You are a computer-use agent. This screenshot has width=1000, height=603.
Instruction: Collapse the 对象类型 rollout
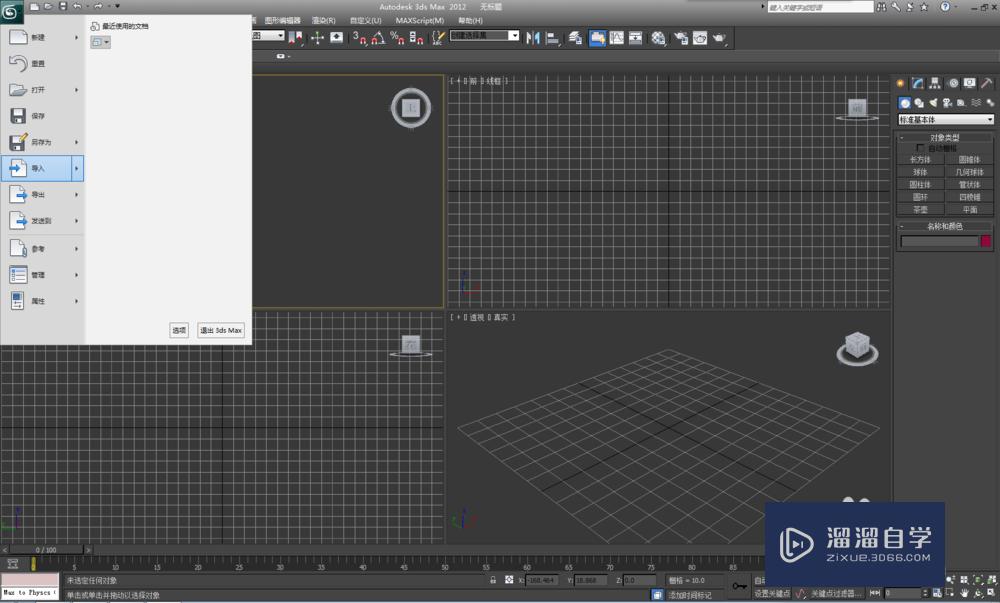point(944,137)
